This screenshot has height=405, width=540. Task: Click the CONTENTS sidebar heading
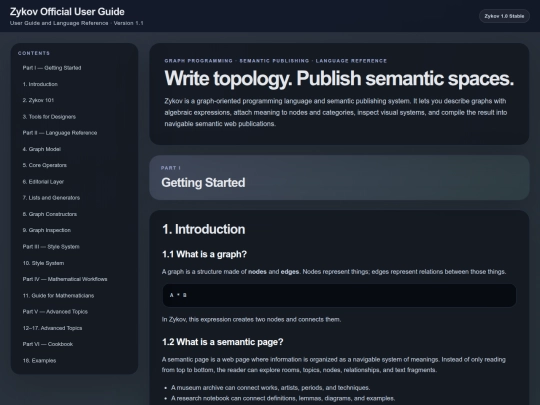point(34,53)
